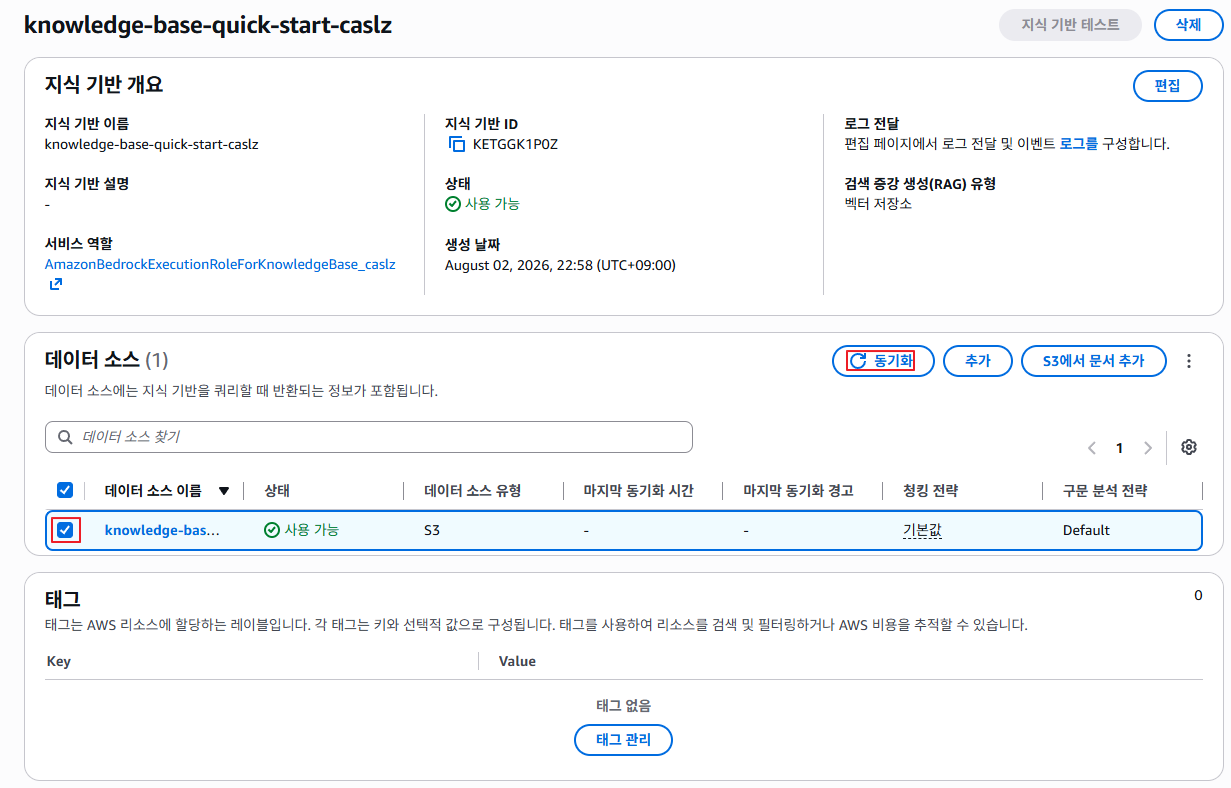Toggle the select-all data sources checkbox

tap(65, 490)
